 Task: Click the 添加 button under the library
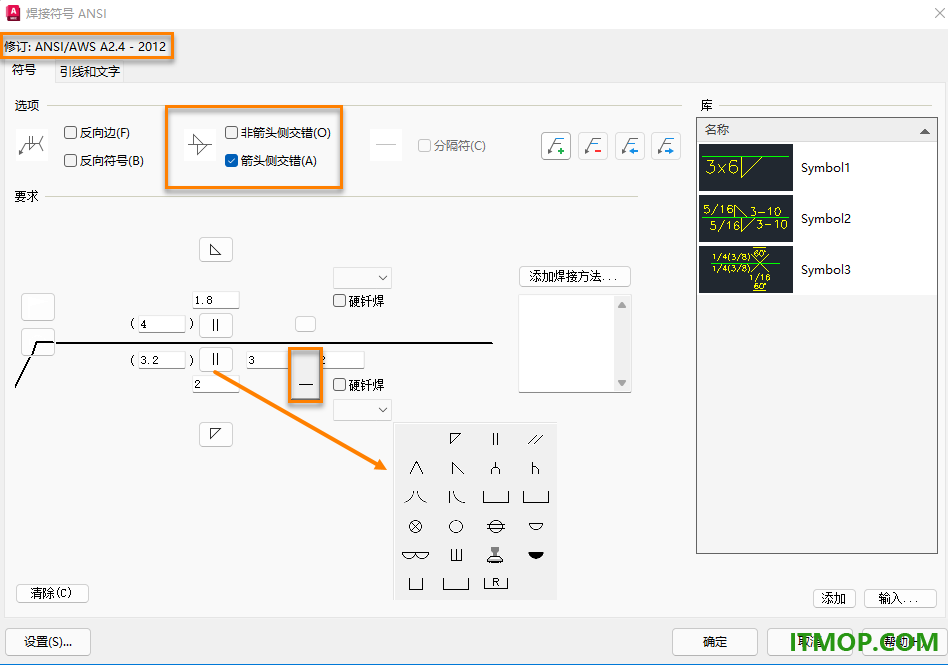click(x=834, y=598)
